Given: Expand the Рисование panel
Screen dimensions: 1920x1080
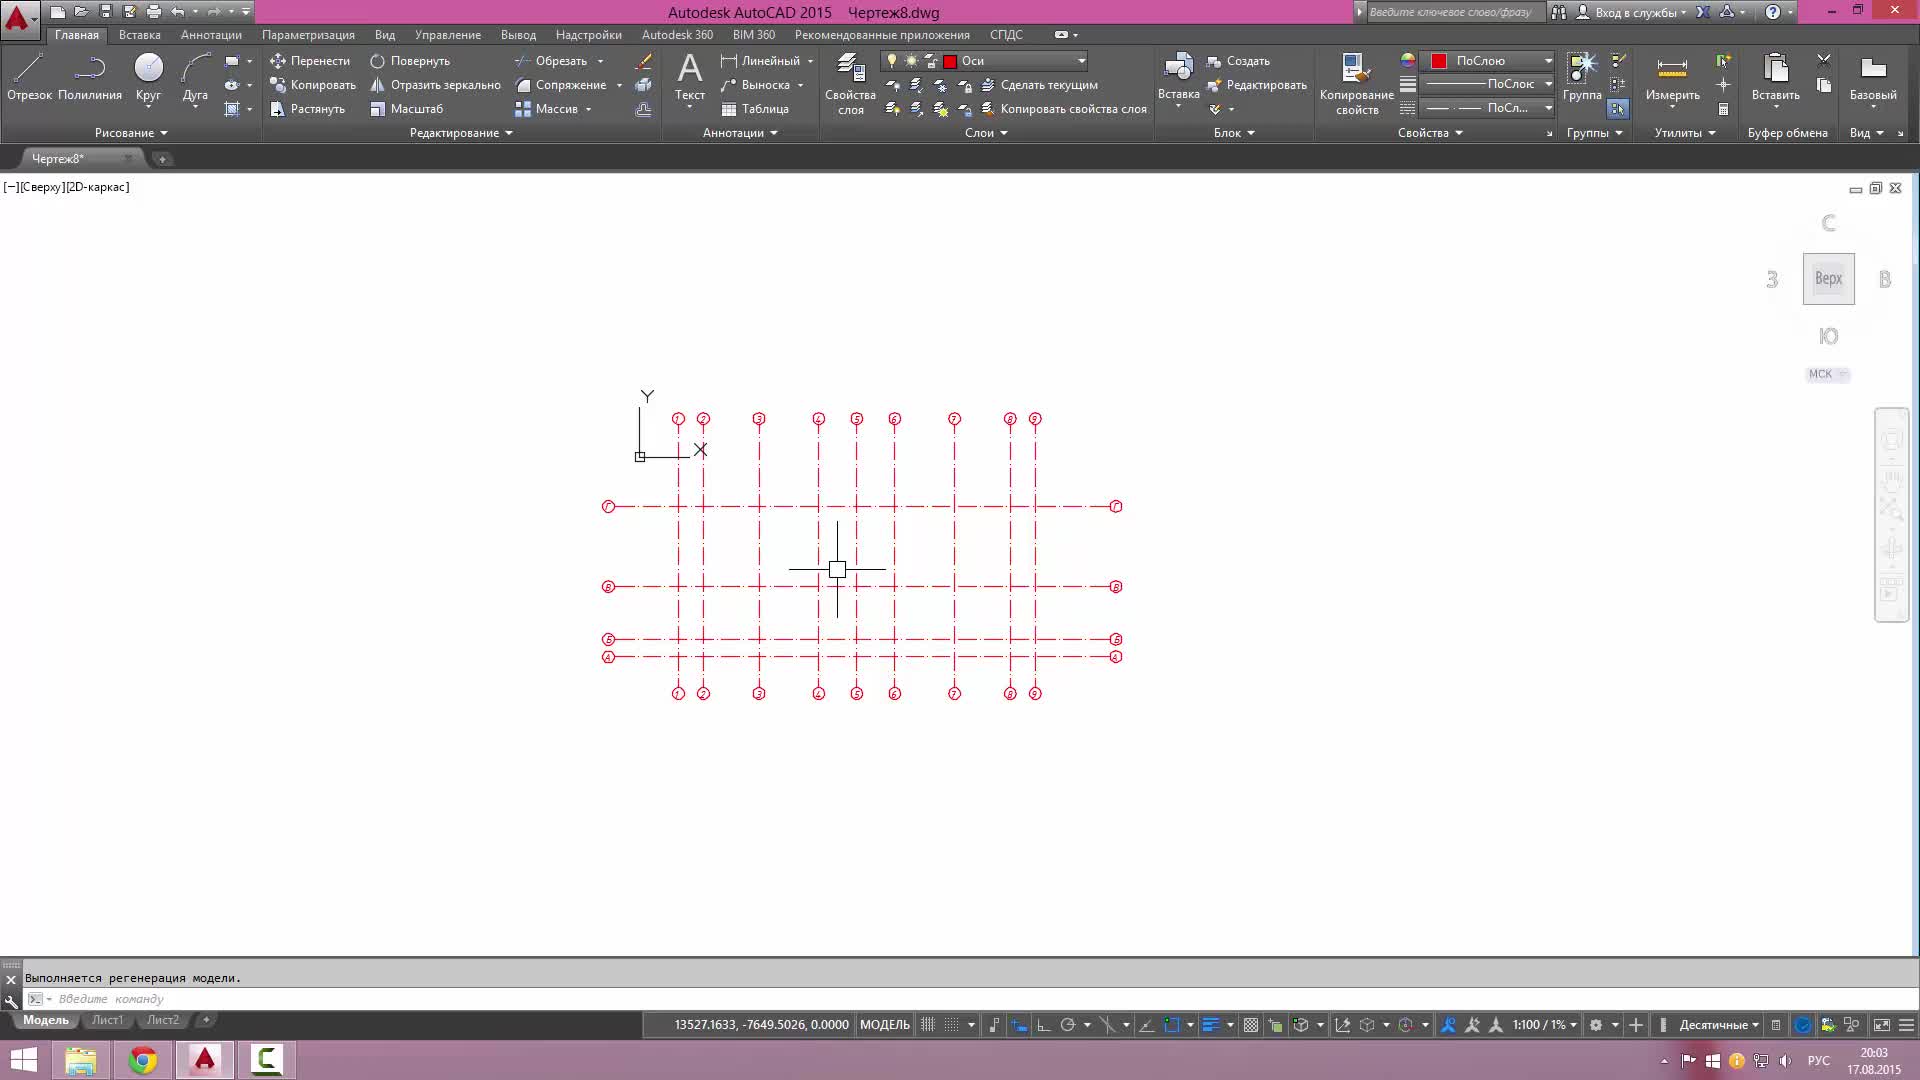Looking at the screenshot, I should (131, 133).
